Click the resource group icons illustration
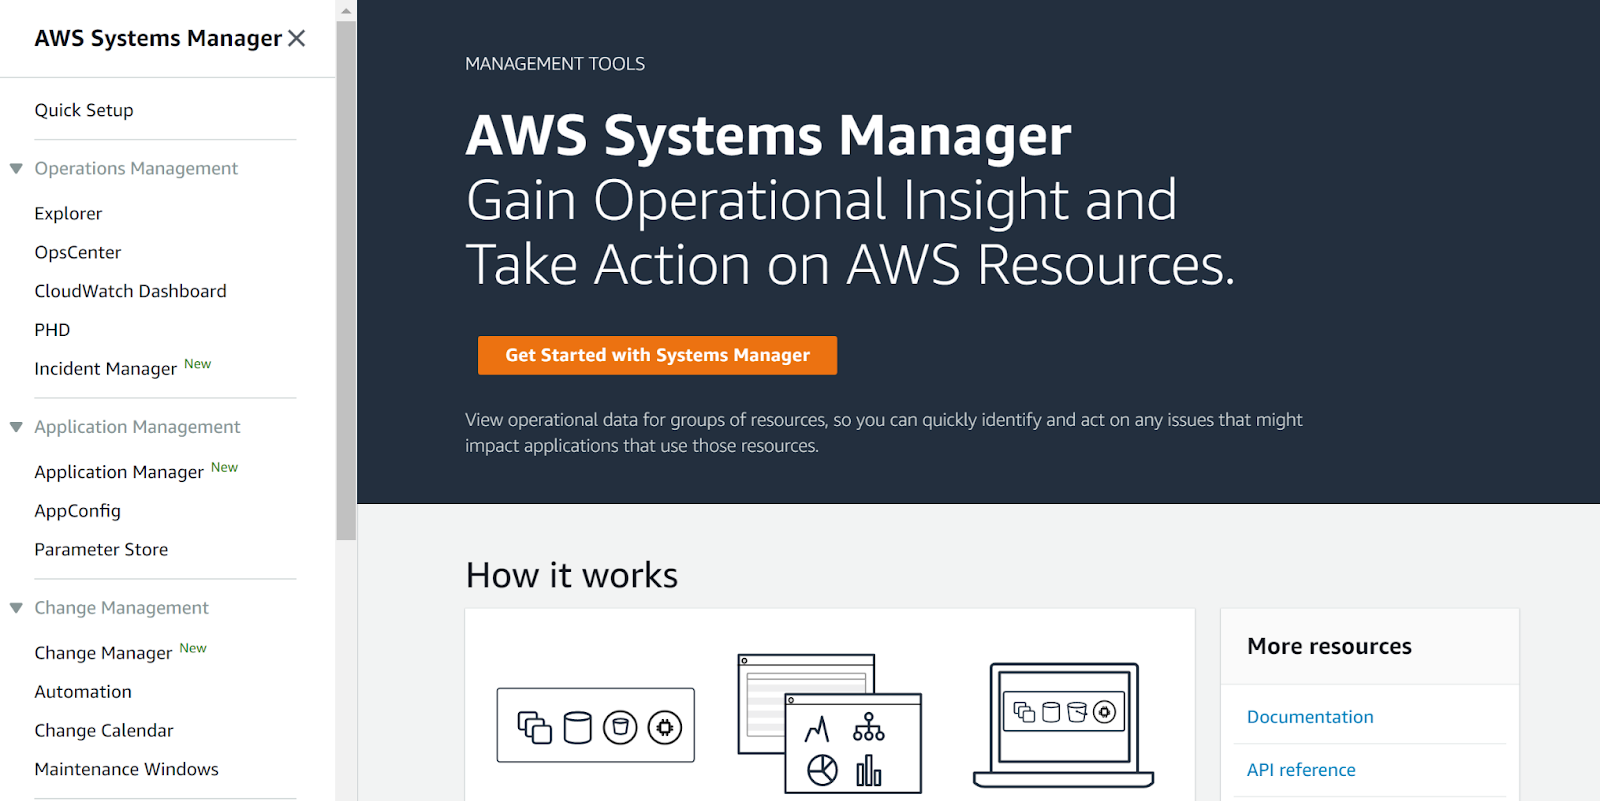 coord(596,726)
